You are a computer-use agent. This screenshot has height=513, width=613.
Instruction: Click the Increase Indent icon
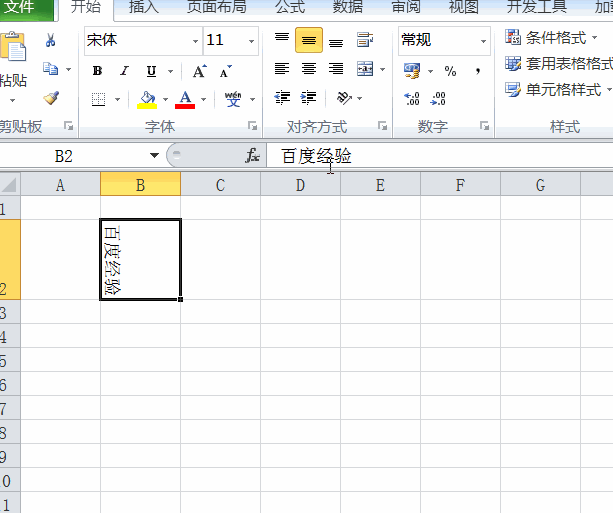click(x=308, y=97)
